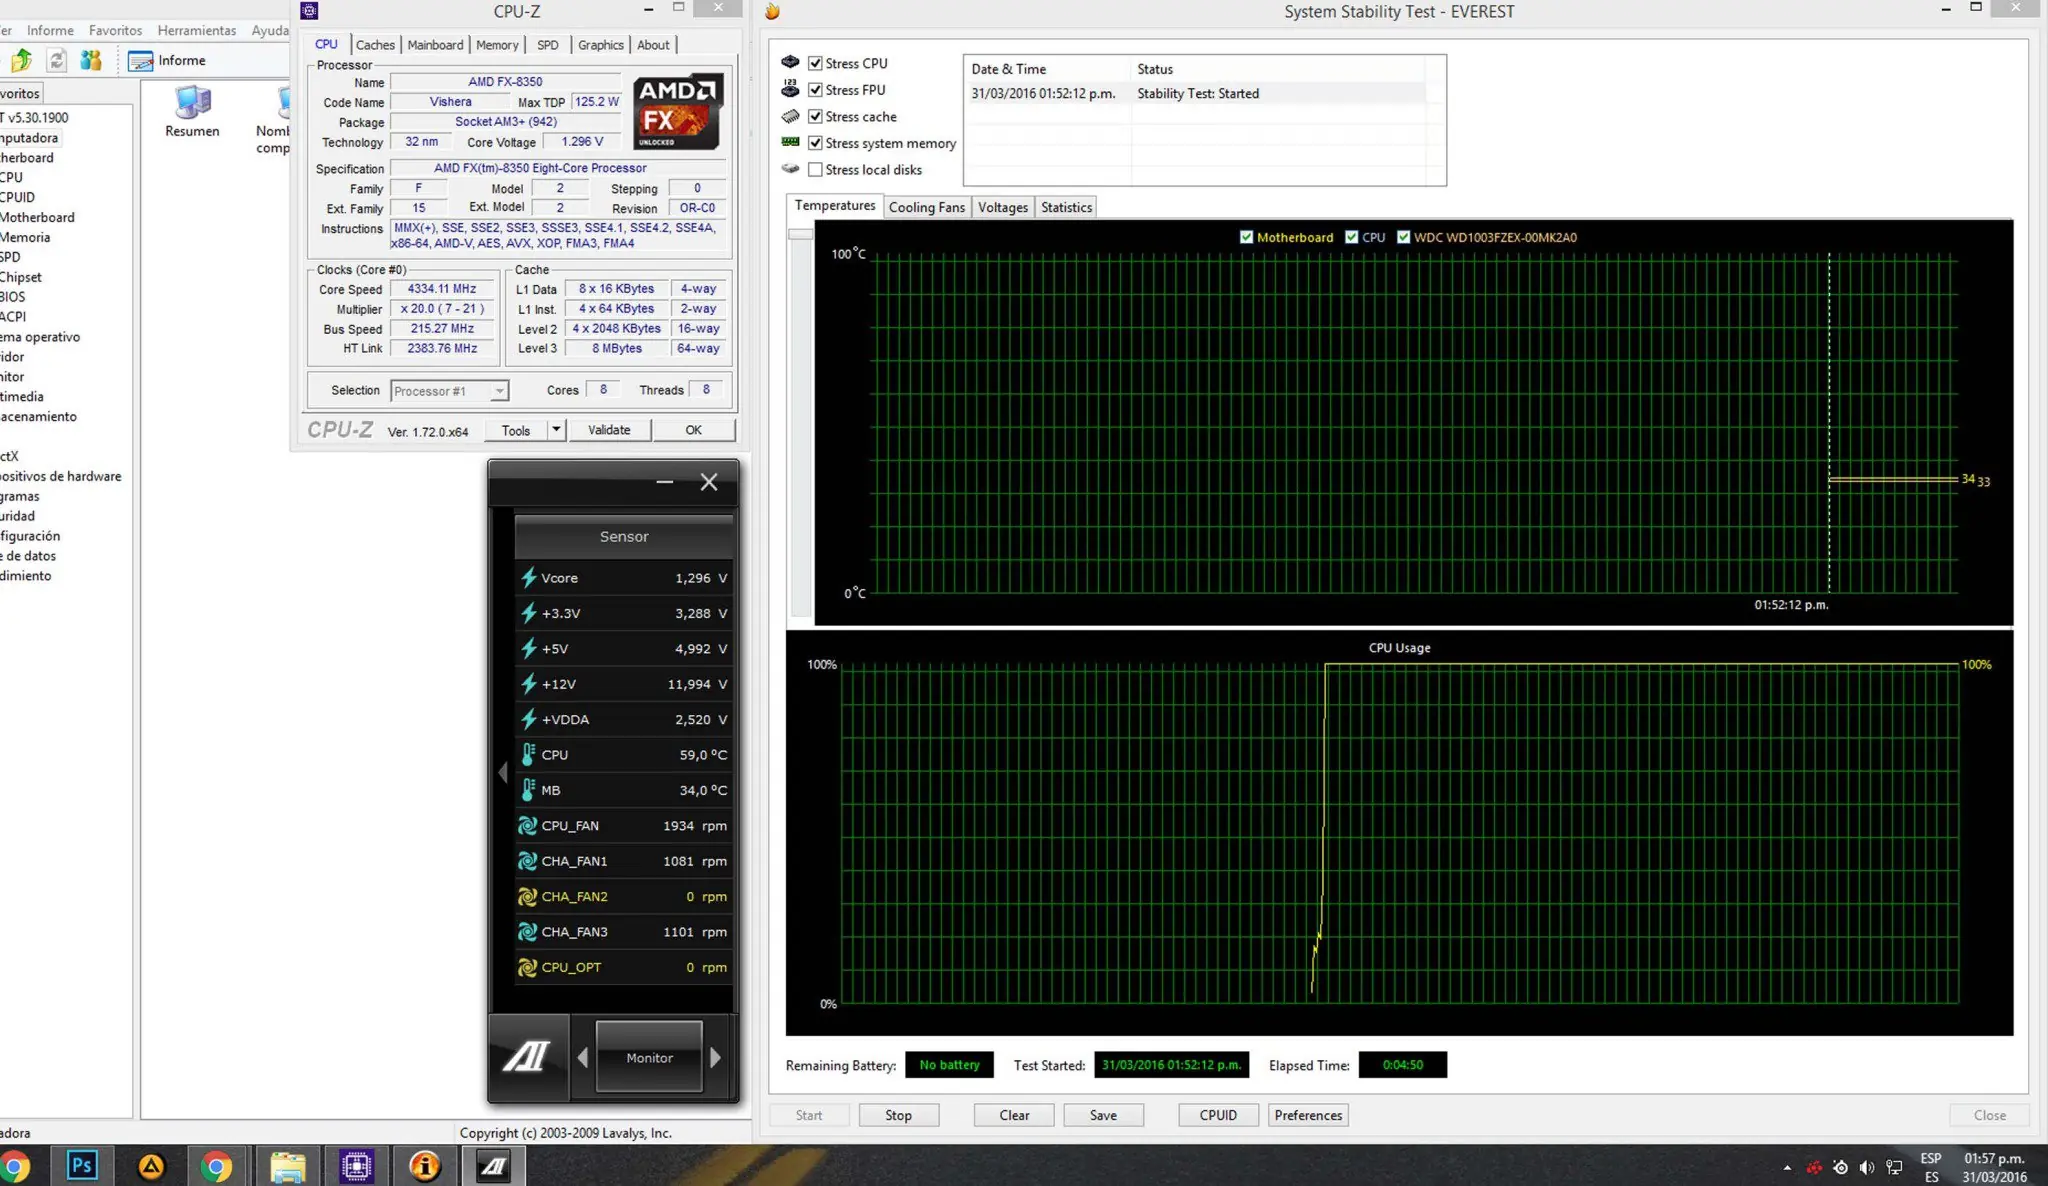Open the Graphics tab in CPU-Z
Image resolution: width=2048 pixels, height=1186 pixels.
[x=600, y=45]
